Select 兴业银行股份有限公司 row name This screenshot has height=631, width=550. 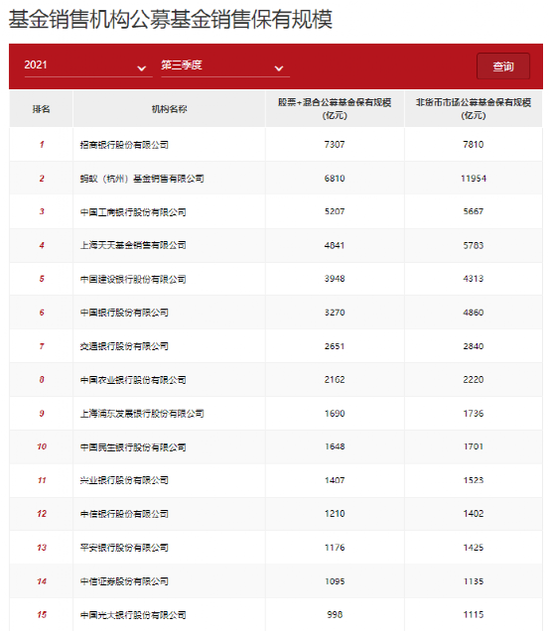pyautogui.click(x=124, y=480)
